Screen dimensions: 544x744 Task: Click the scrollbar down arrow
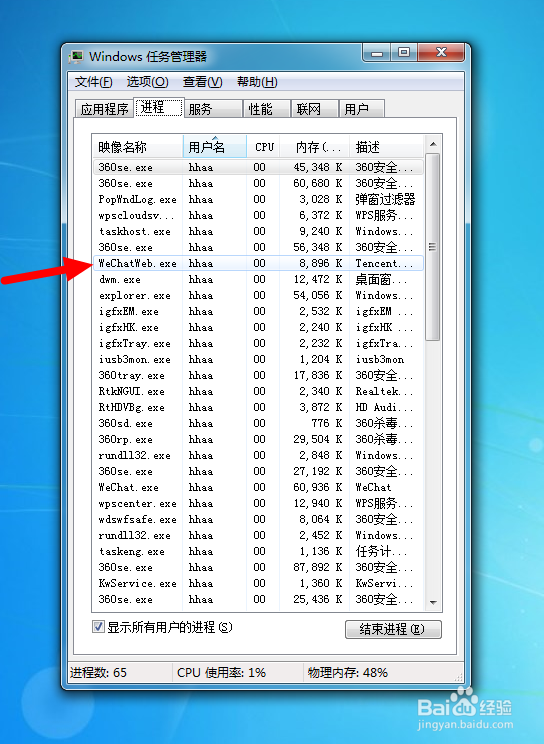433,603
